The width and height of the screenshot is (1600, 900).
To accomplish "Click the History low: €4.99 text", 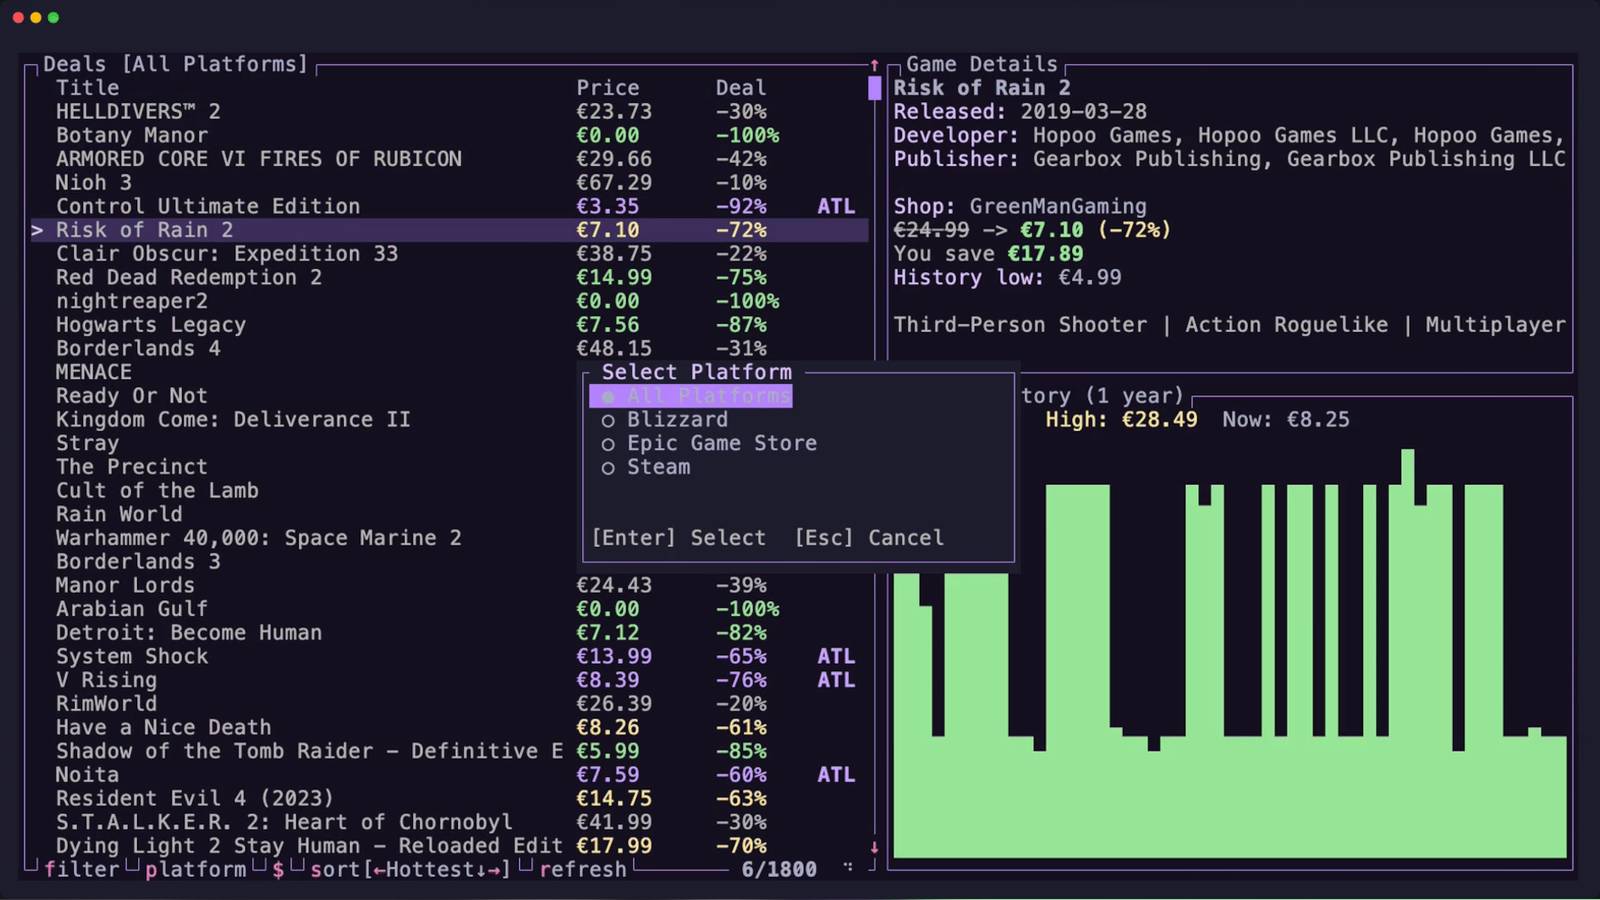I will coord(1007,278).
